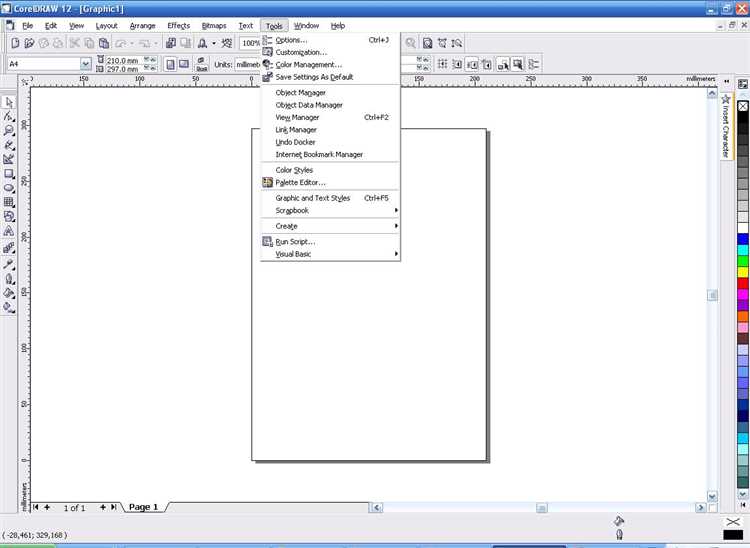Screen dimensions: 750x548
Task: Open the Effects menu
Action: coord(178,26)
